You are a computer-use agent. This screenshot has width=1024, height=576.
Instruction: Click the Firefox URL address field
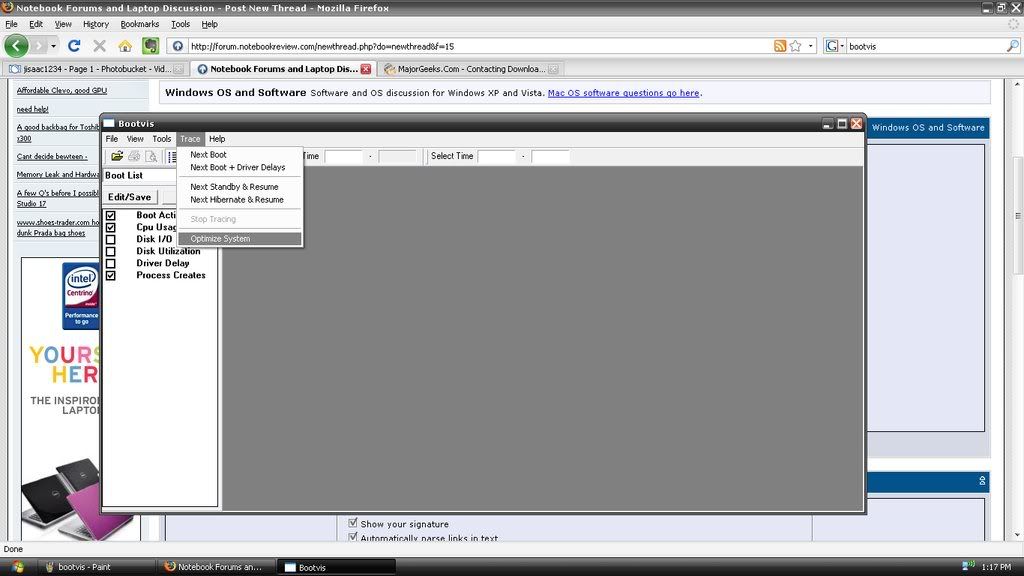coord(480,46)
